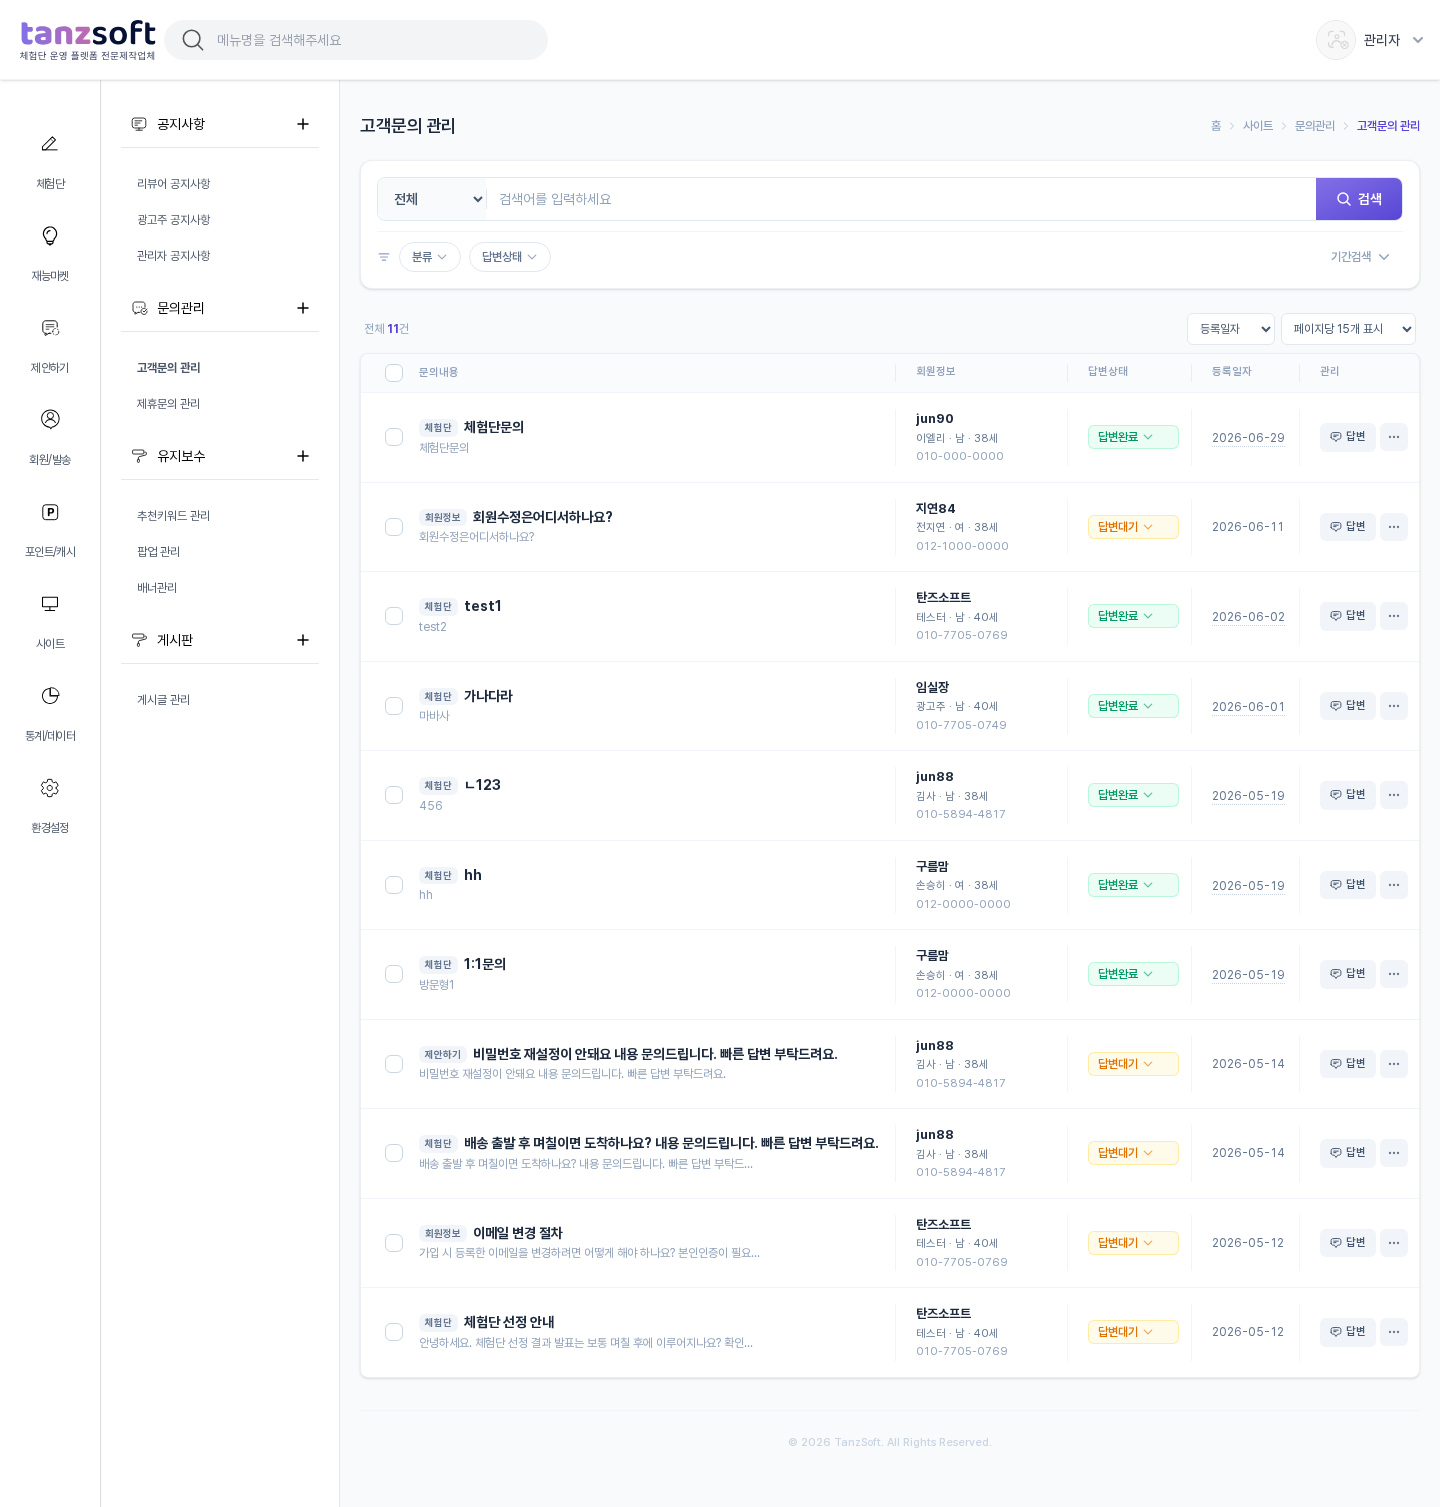
Task: Open more options for 이메일 변경 절차 row
Action: pos(1394,1243)
